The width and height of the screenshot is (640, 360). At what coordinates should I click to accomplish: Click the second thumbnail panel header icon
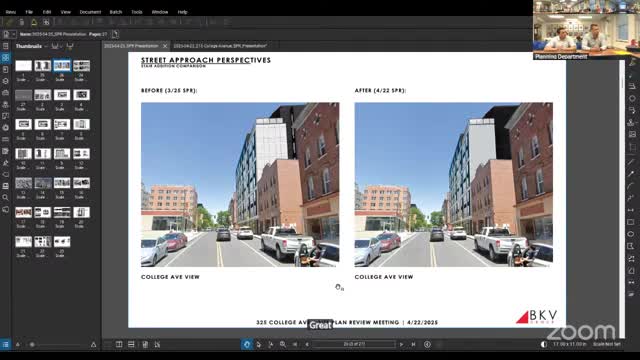[x=70, y=46]
